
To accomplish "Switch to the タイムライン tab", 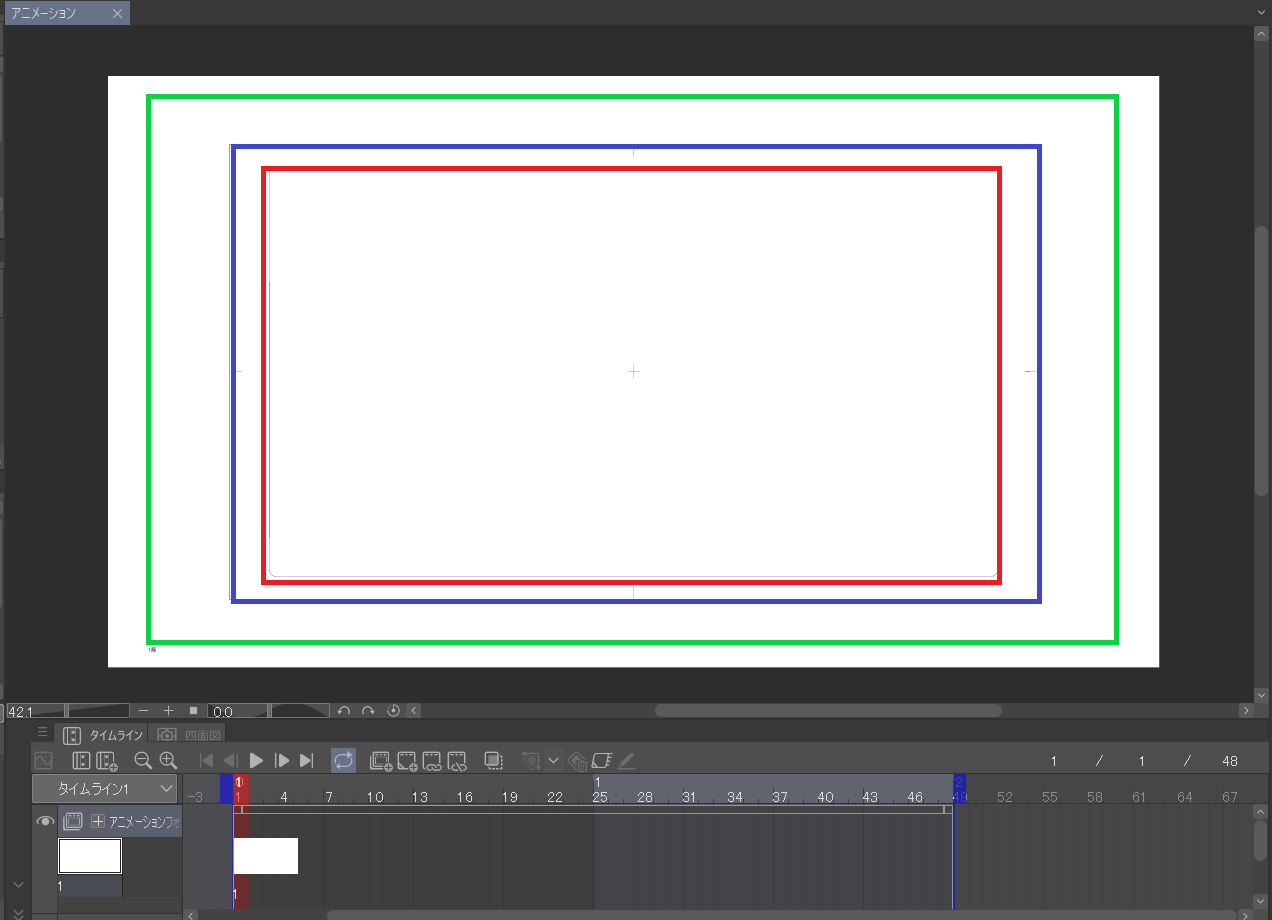I will [105, 735].
